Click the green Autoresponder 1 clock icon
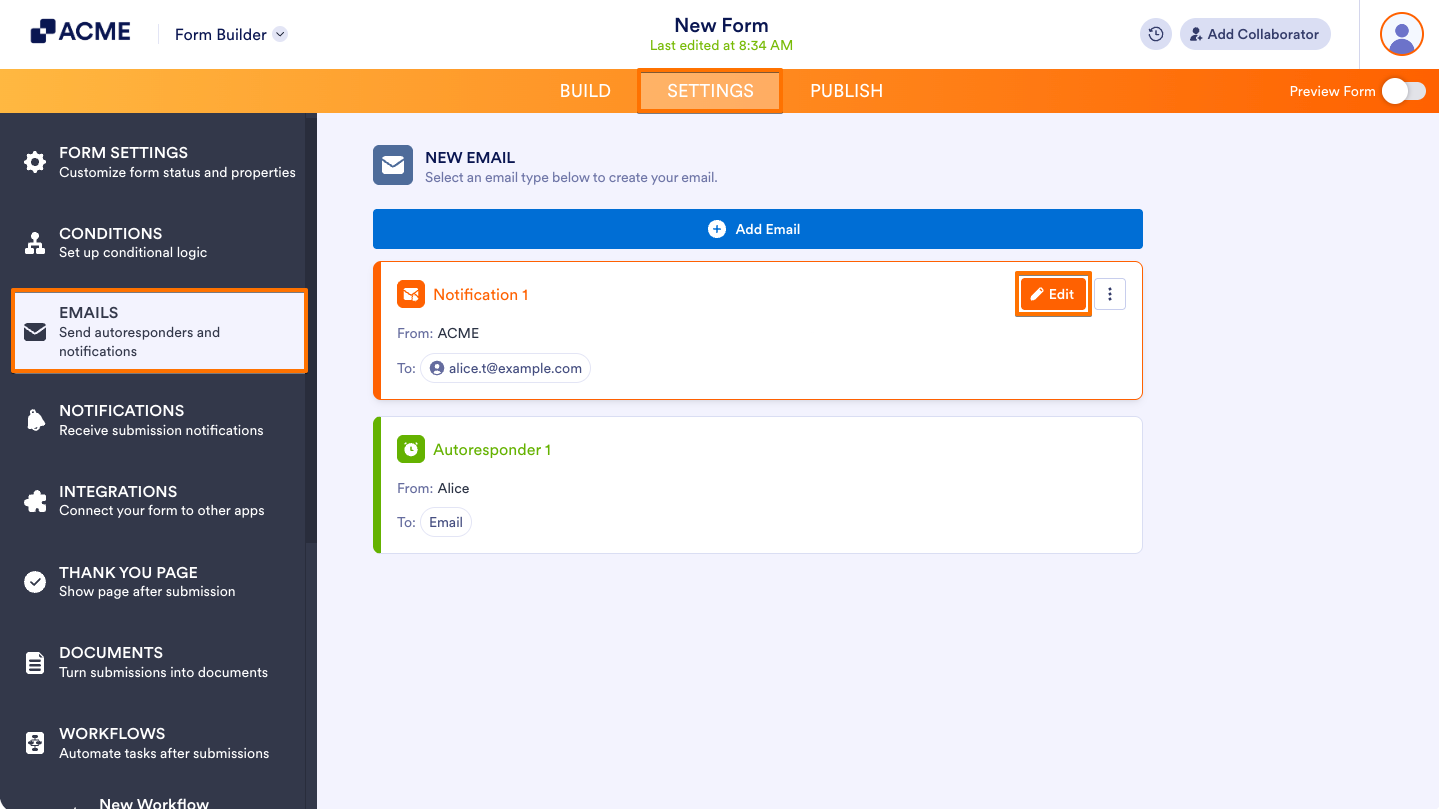This screenshot has width=1439, height=809. coord(411,449)
